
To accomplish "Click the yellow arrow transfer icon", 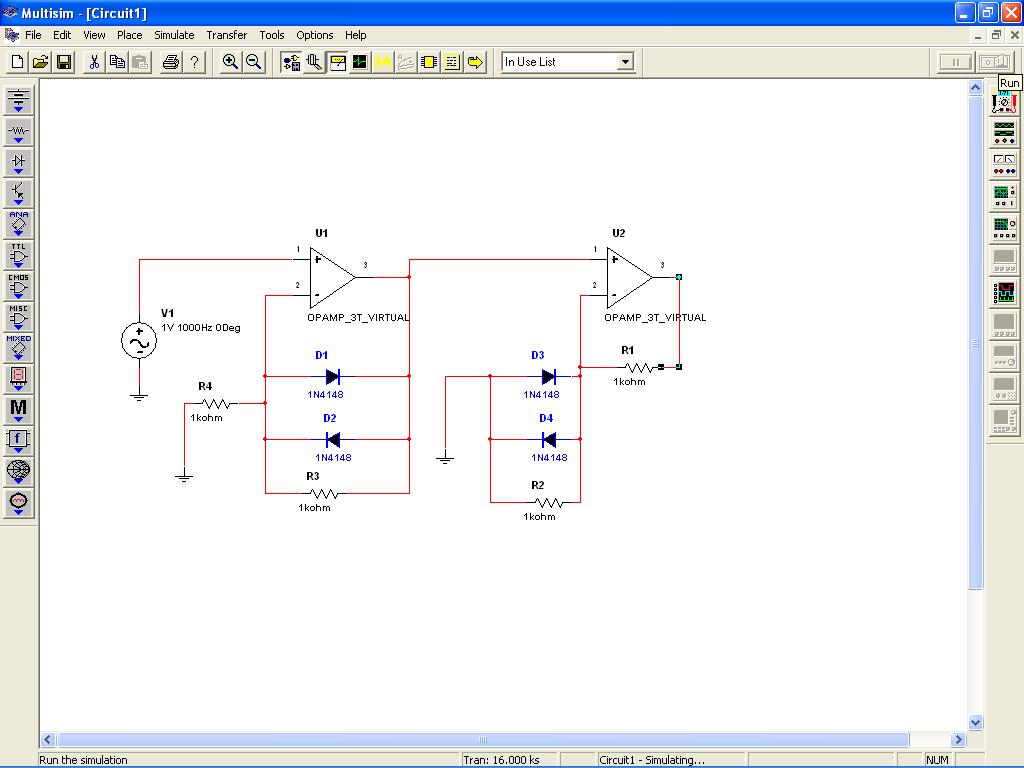I will (x=475, y=62).
